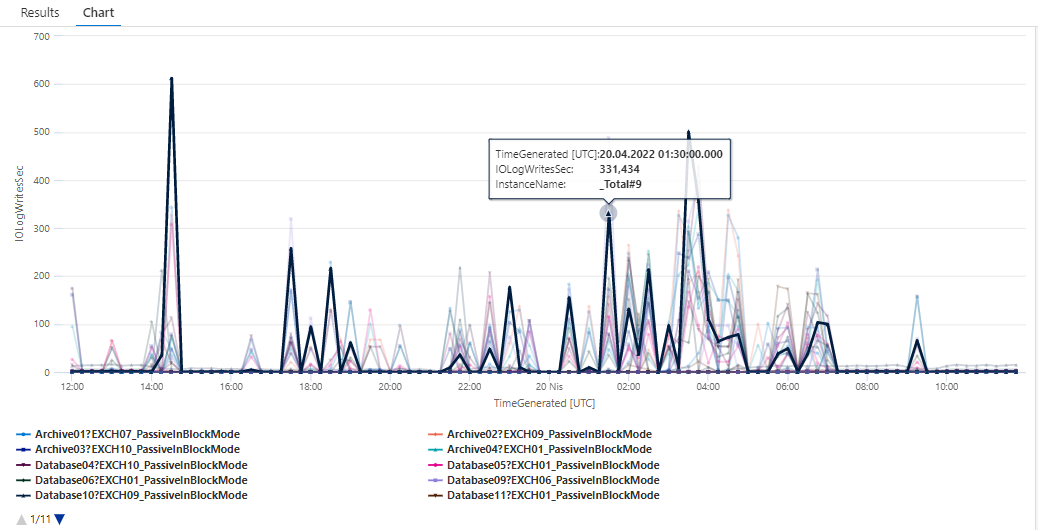Screen dimensions: 1038x530
Task: Click the '600' y-axis tick label
Action: coord(42,84)
